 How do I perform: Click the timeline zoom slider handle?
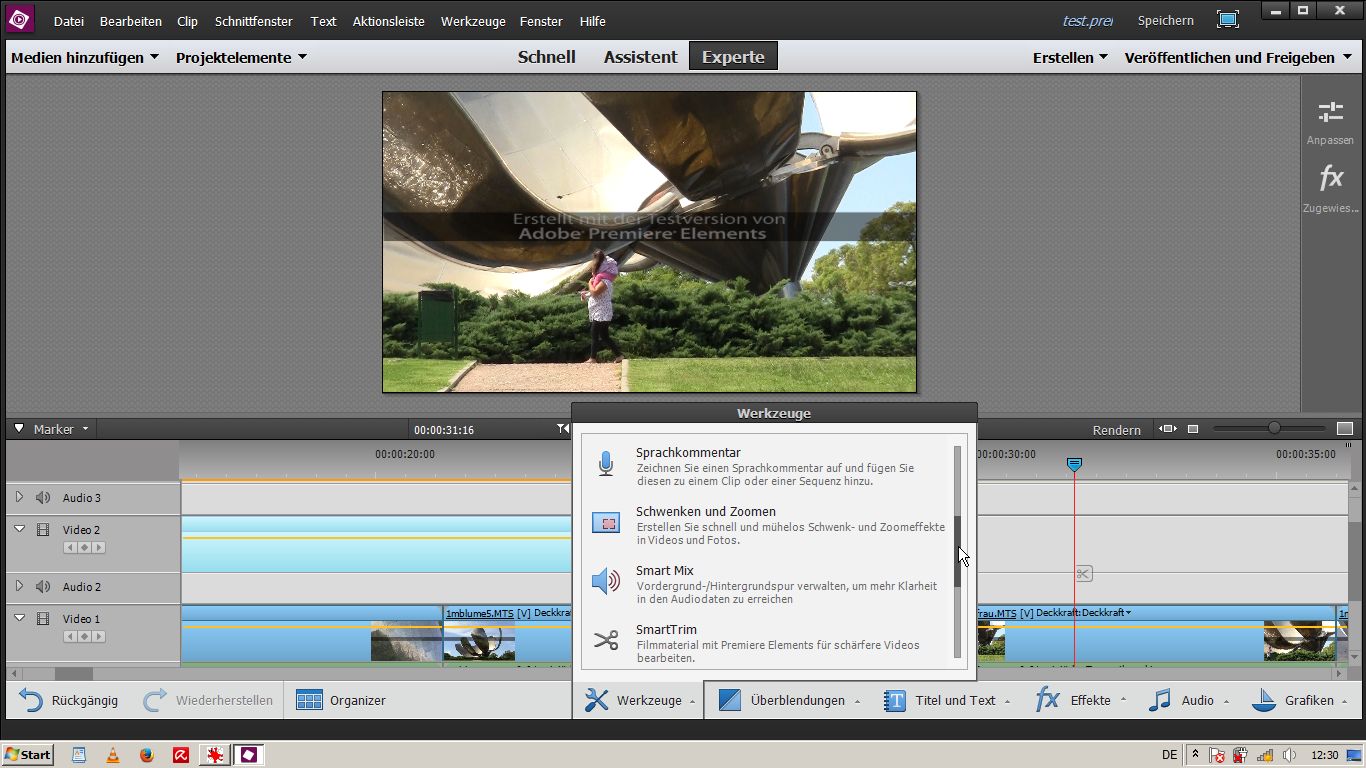1274,428
